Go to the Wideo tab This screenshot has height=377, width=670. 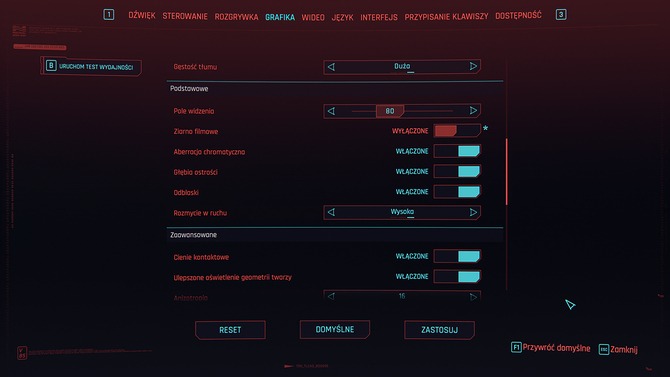[313, 18]
